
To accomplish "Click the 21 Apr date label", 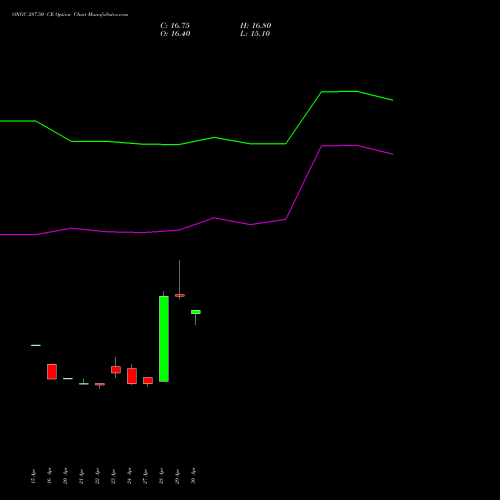I will [81, 476].
